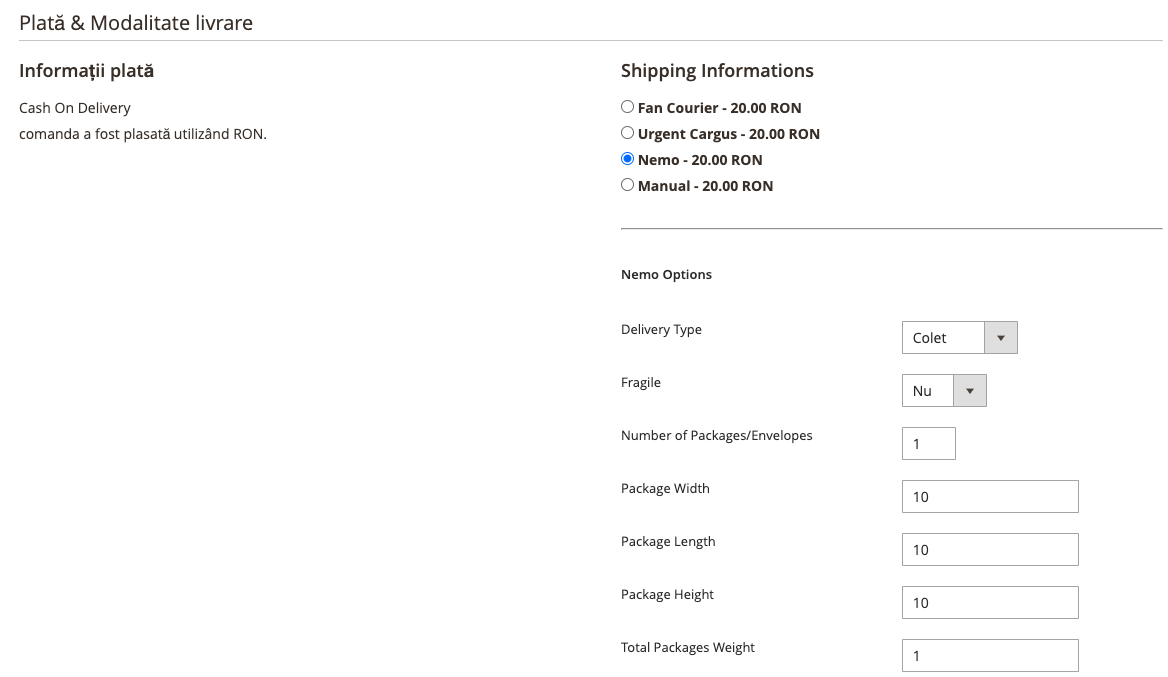Image resolution: width=1168 pixels, height=677 pixels.
Task: Click the 'Delivery Type' label
Action: [661, 329]
